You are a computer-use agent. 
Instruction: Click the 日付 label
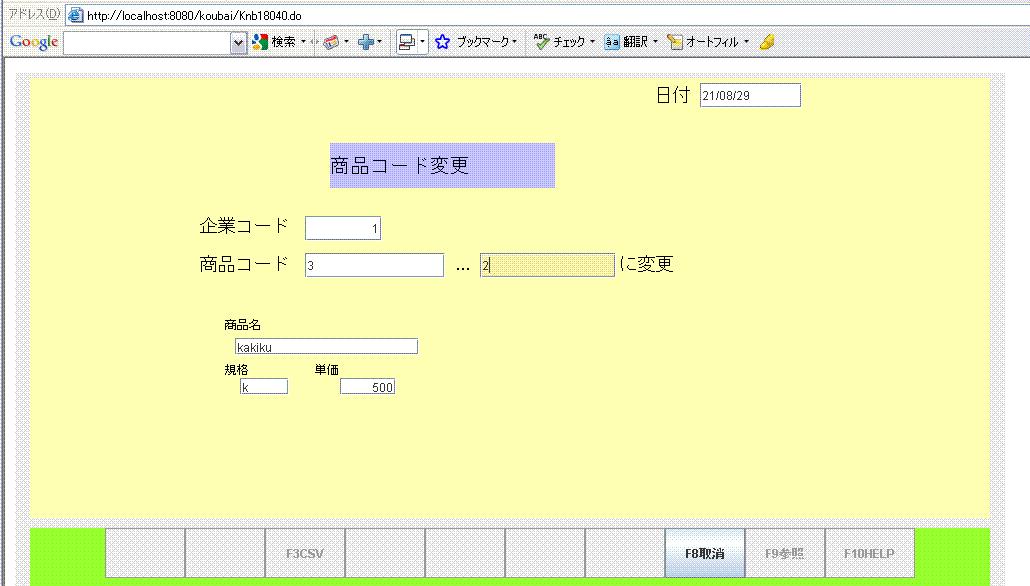673,95
